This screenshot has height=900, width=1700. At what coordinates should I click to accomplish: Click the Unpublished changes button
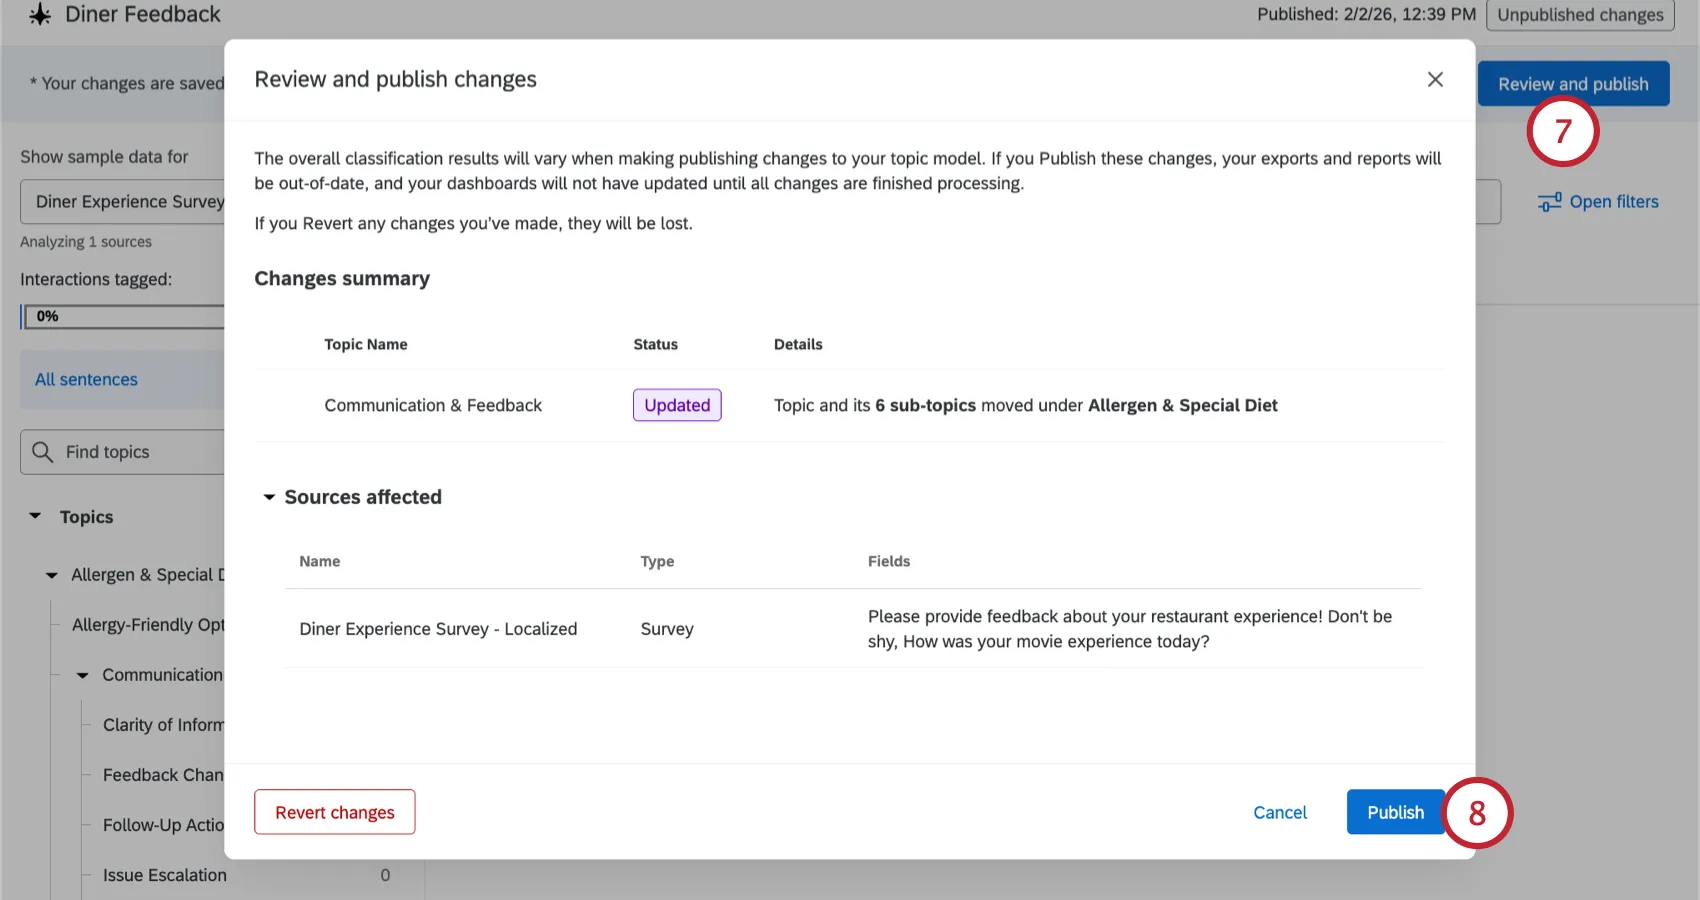[x=1580, y=15]
